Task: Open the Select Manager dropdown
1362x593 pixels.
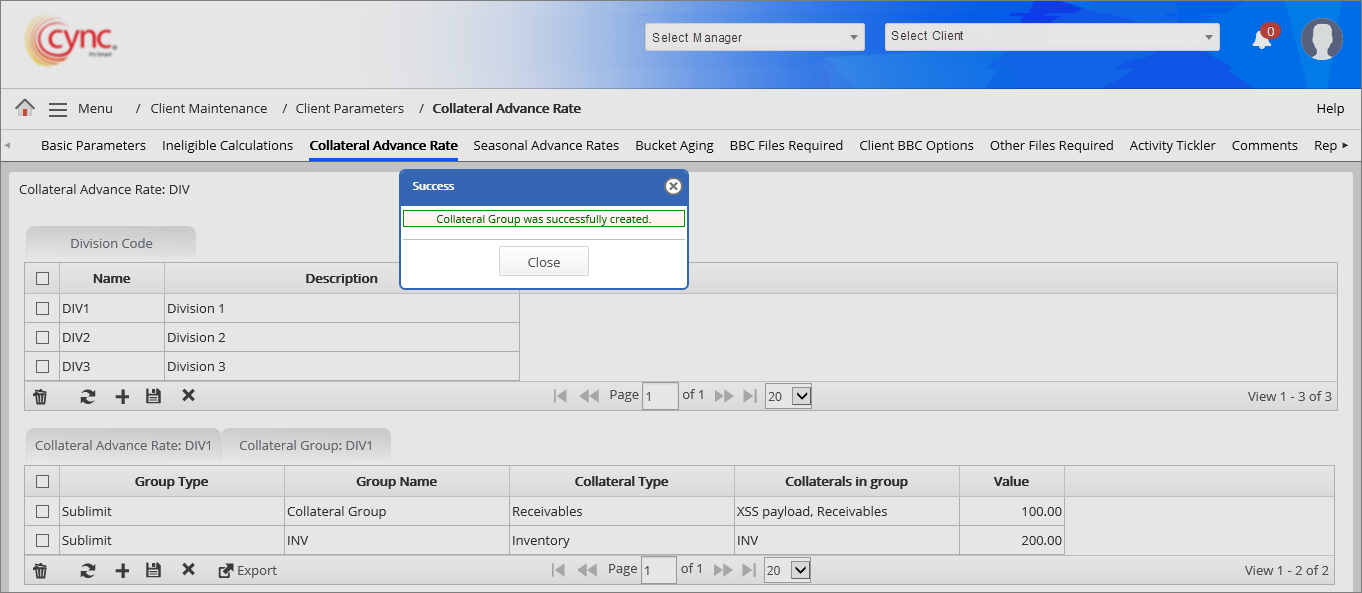Action: click(754, 38)
